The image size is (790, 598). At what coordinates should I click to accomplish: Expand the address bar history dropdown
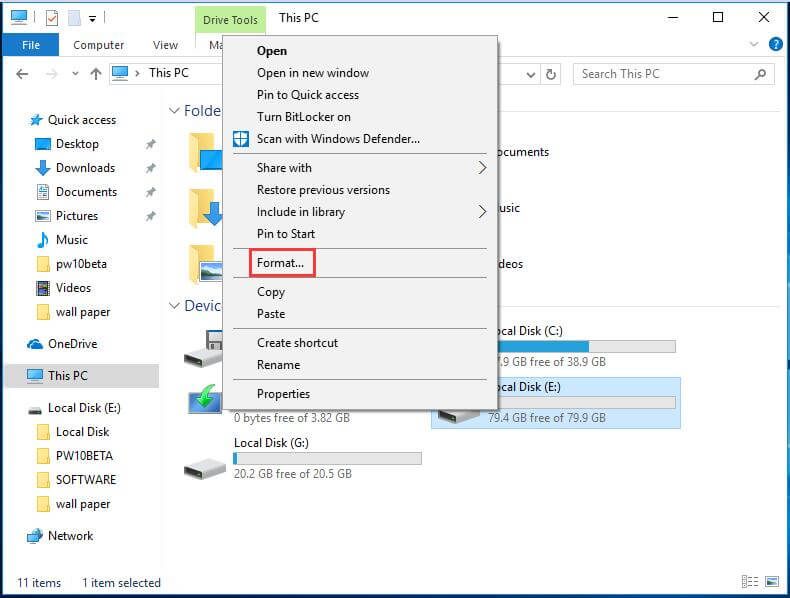(x=531, y=75)
